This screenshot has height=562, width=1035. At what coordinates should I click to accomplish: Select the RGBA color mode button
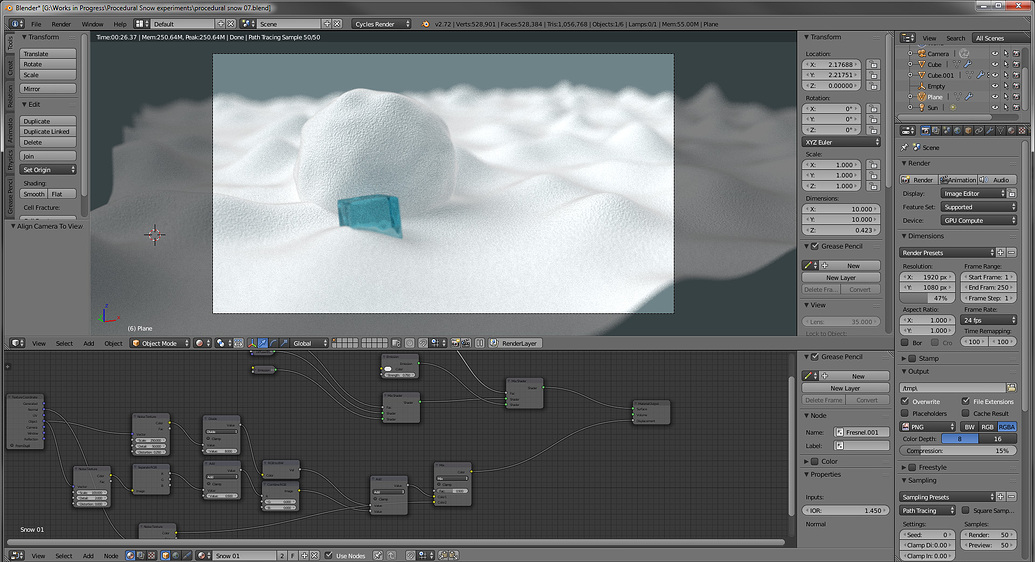coord(1007,427)
